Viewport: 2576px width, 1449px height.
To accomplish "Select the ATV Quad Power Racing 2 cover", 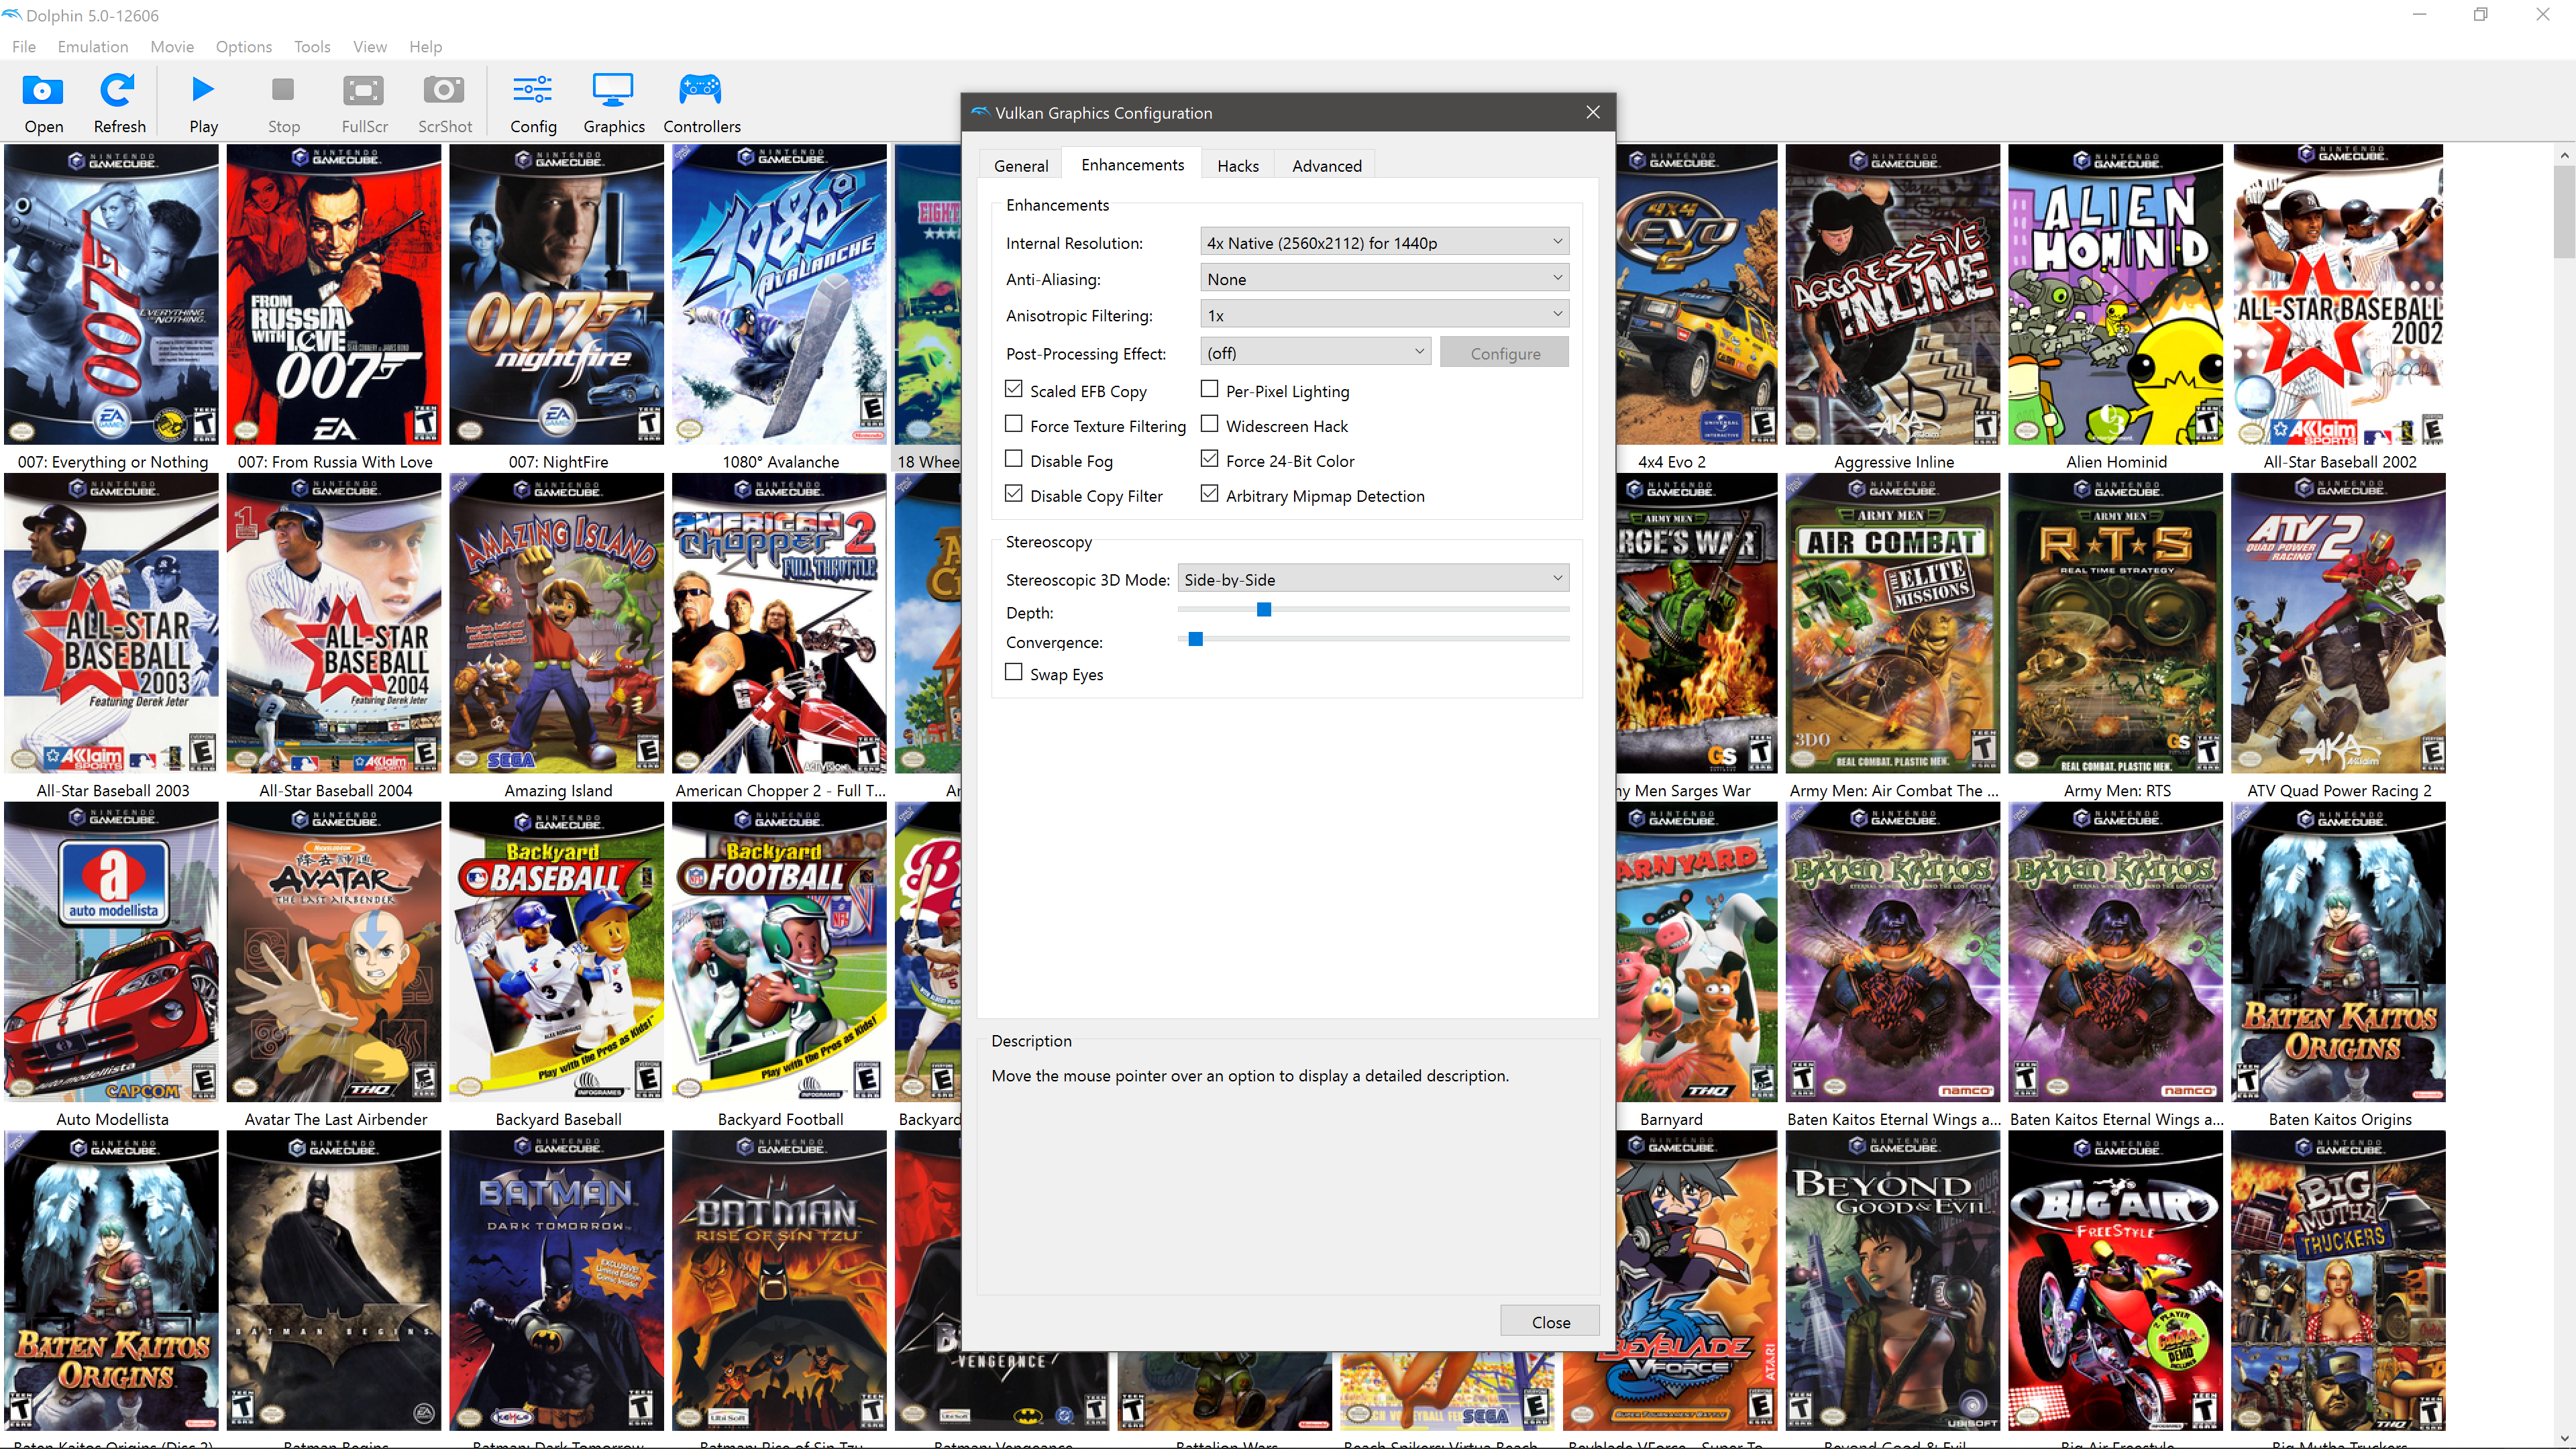I will [2339, 623].
